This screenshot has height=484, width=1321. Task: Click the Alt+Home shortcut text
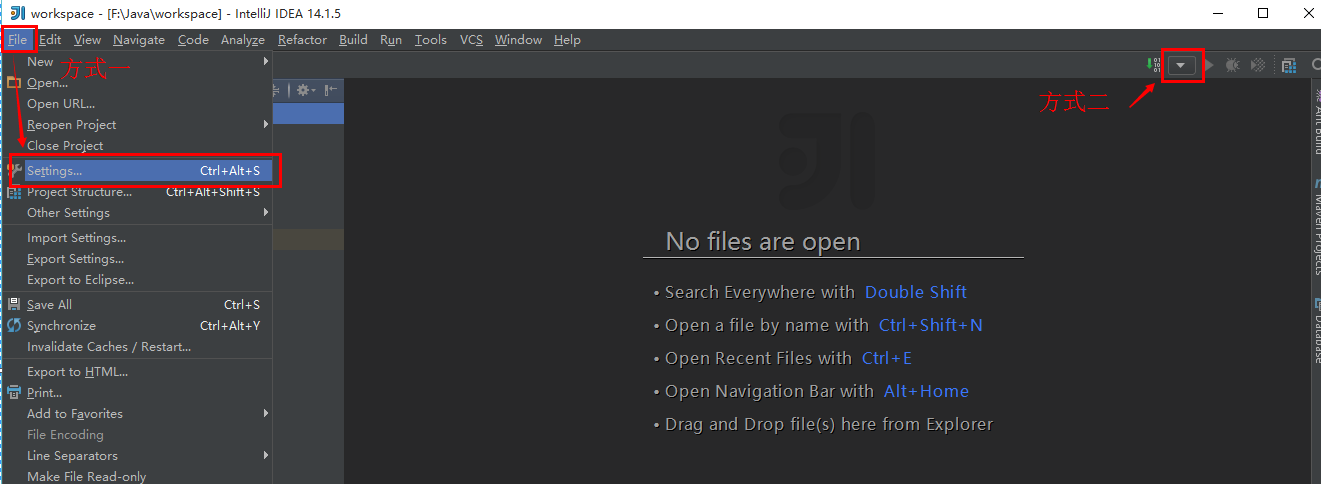(x=926, y=391)
